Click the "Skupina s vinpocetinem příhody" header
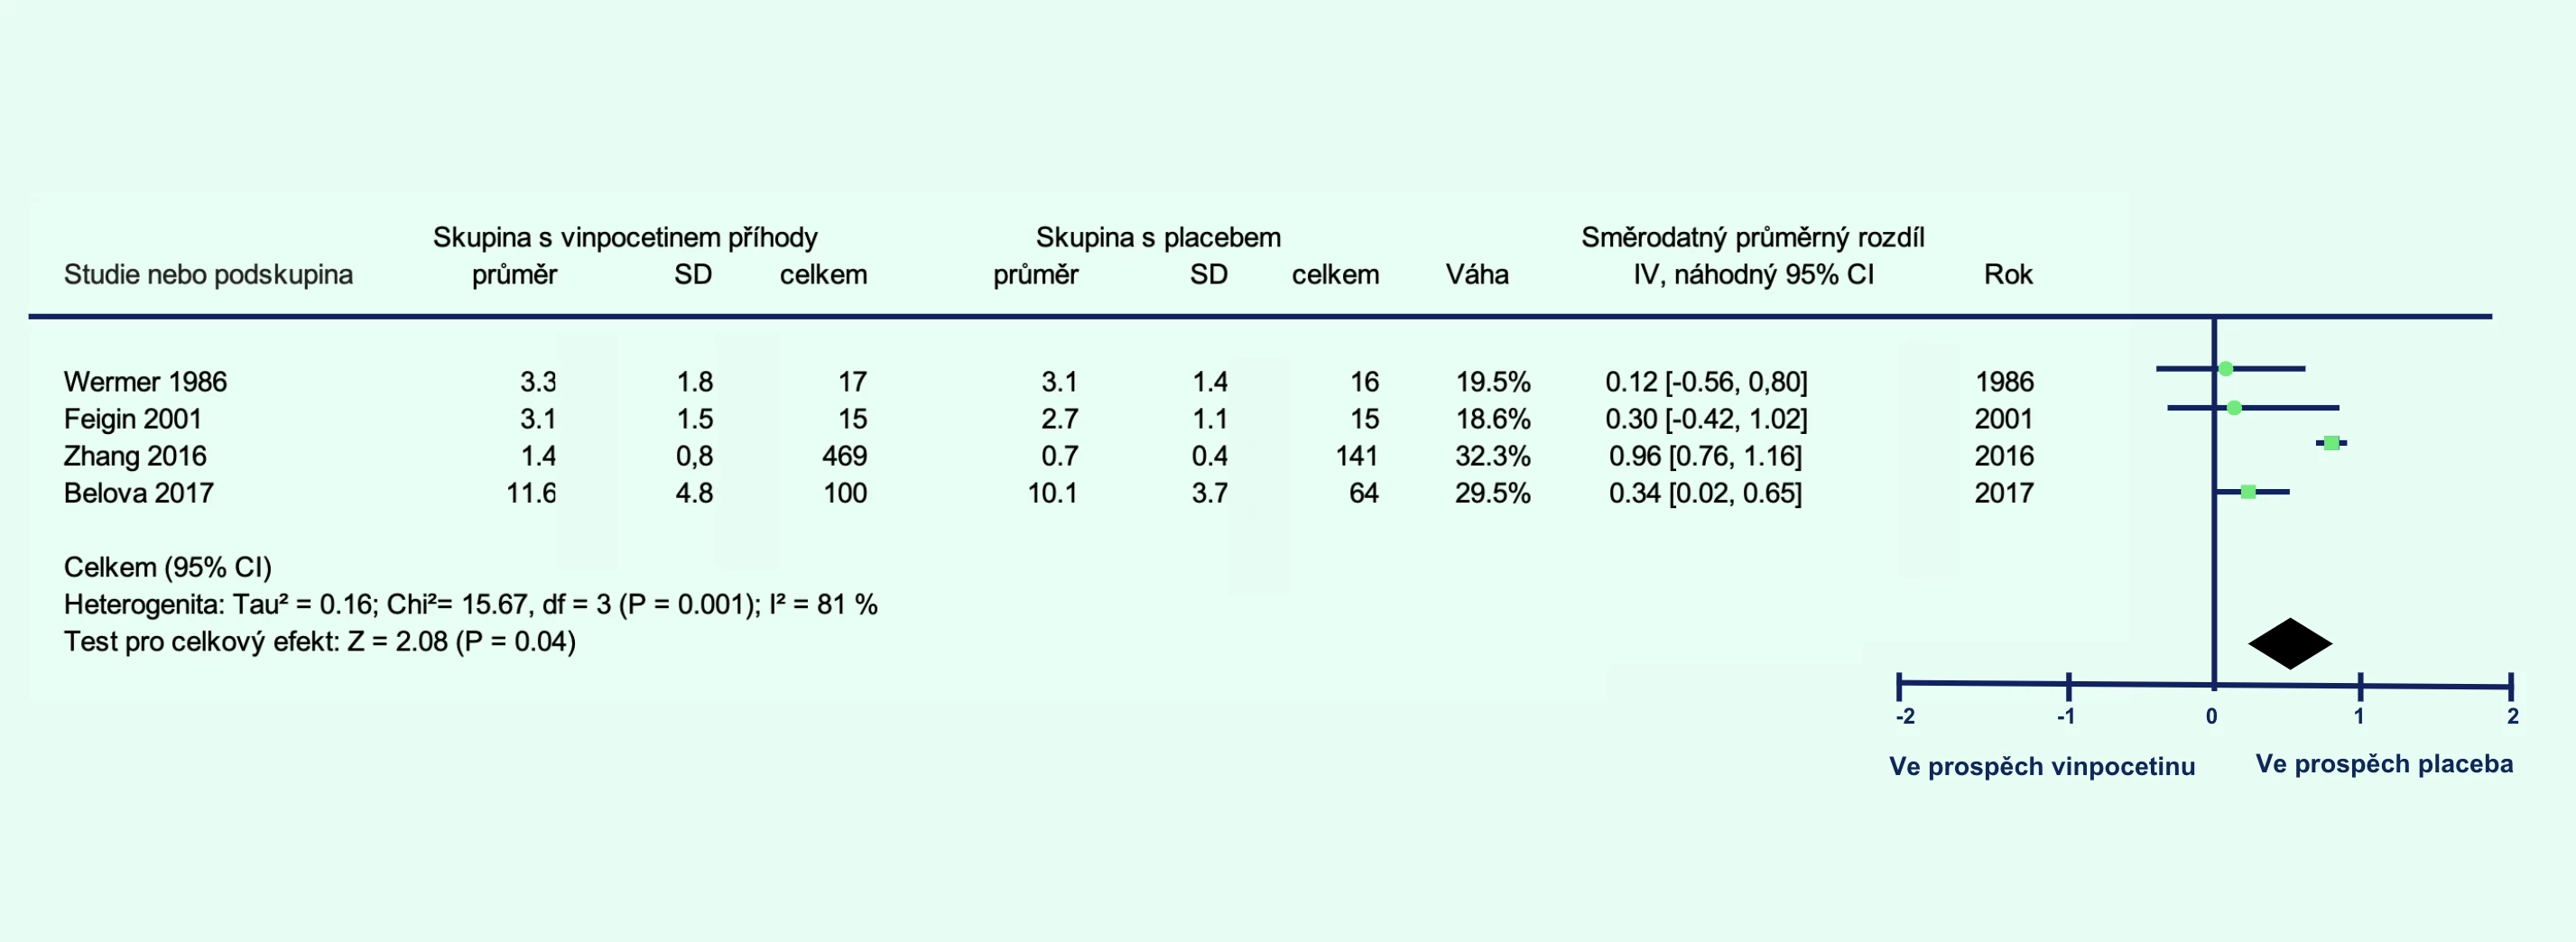The width and height of the screenshot is (2576, 942). pyautogui.click(x=625, y=238)
